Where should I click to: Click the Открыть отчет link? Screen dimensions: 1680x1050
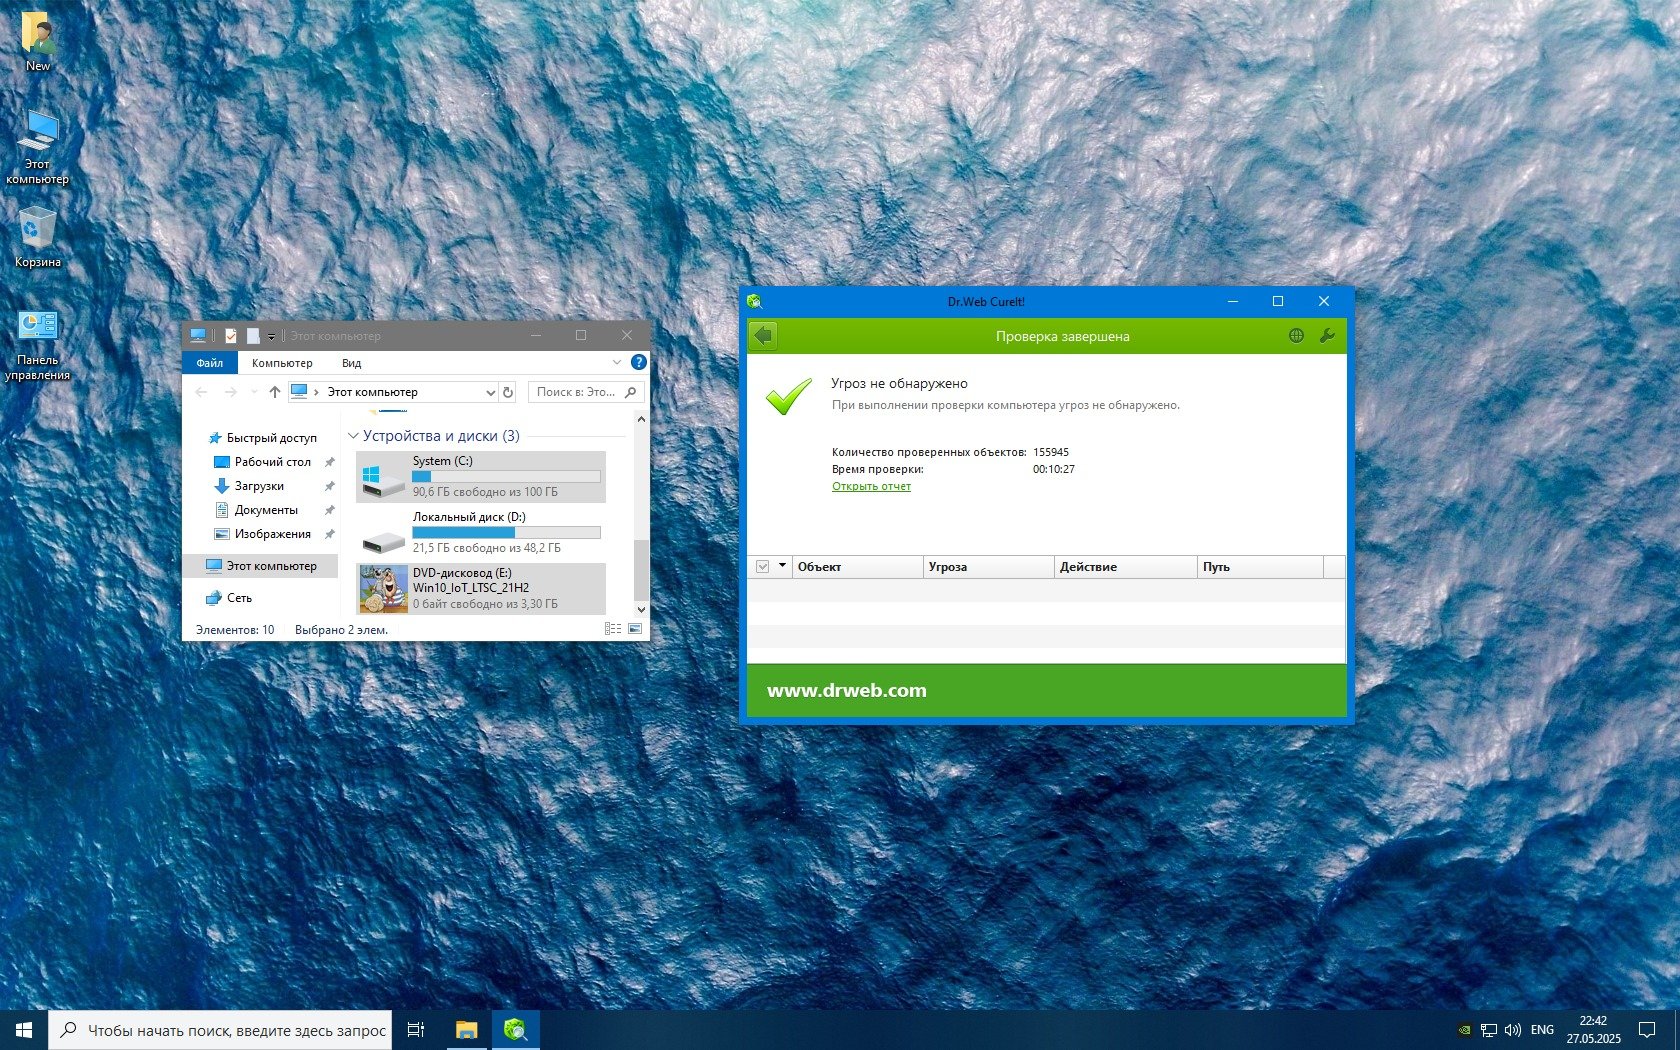click(871, 486)
